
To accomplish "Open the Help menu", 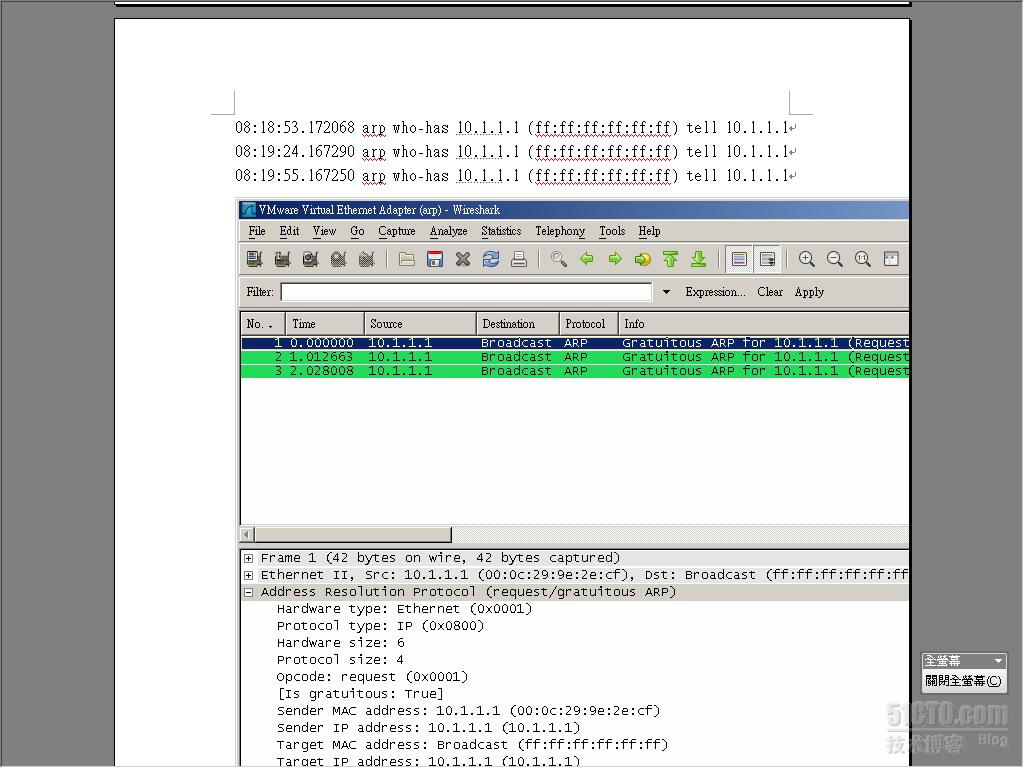I will click(649, 231).
